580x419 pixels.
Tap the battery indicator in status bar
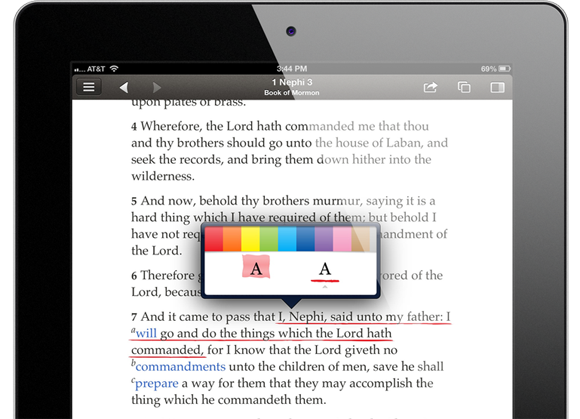(505, 69)
